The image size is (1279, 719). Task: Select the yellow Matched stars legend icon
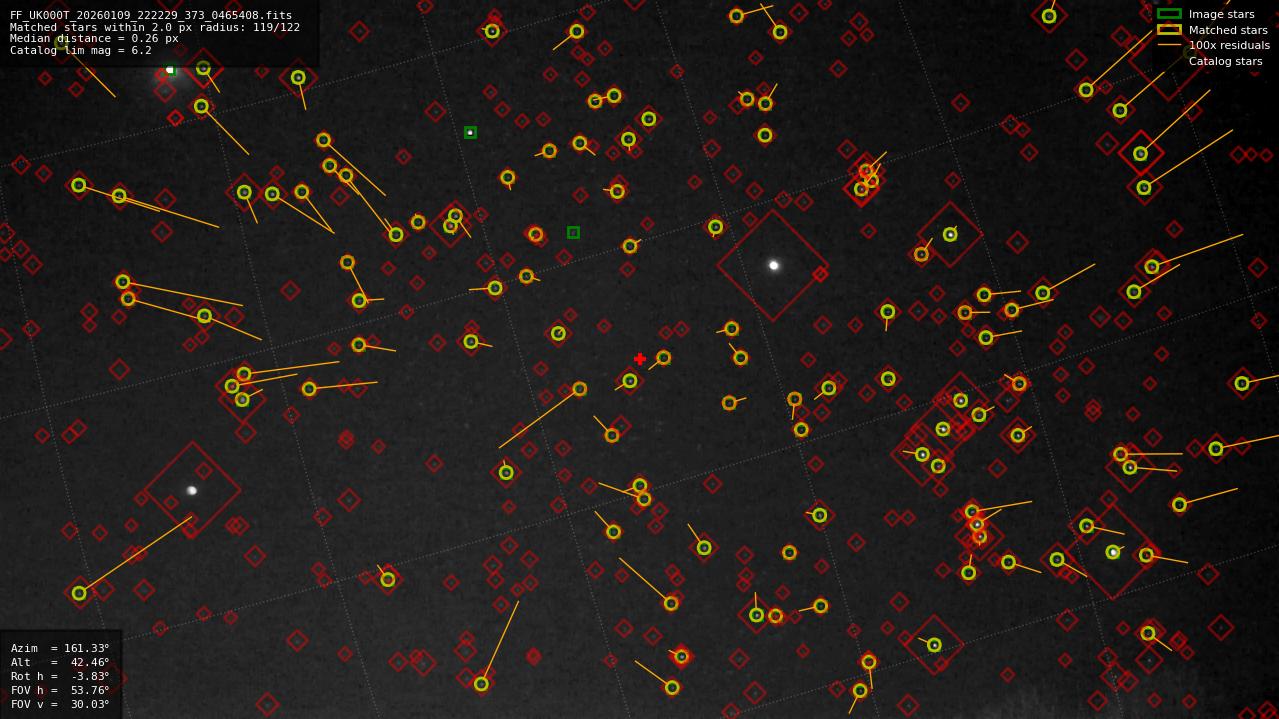pos(1170,30)
